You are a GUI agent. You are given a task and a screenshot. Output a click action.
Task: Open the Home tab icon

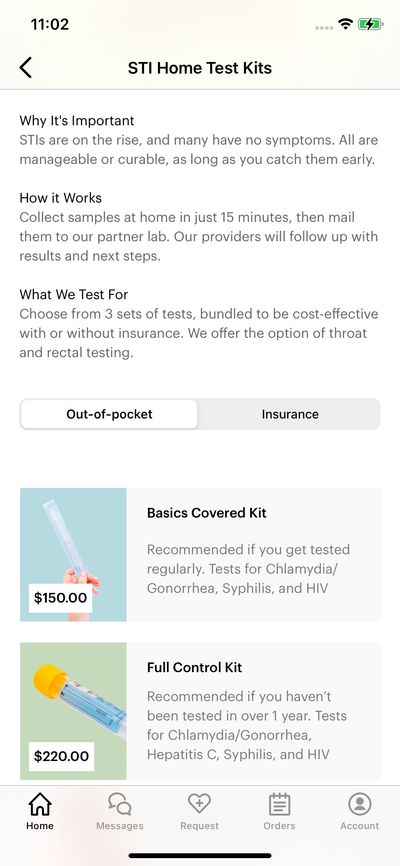click(40, 804)
